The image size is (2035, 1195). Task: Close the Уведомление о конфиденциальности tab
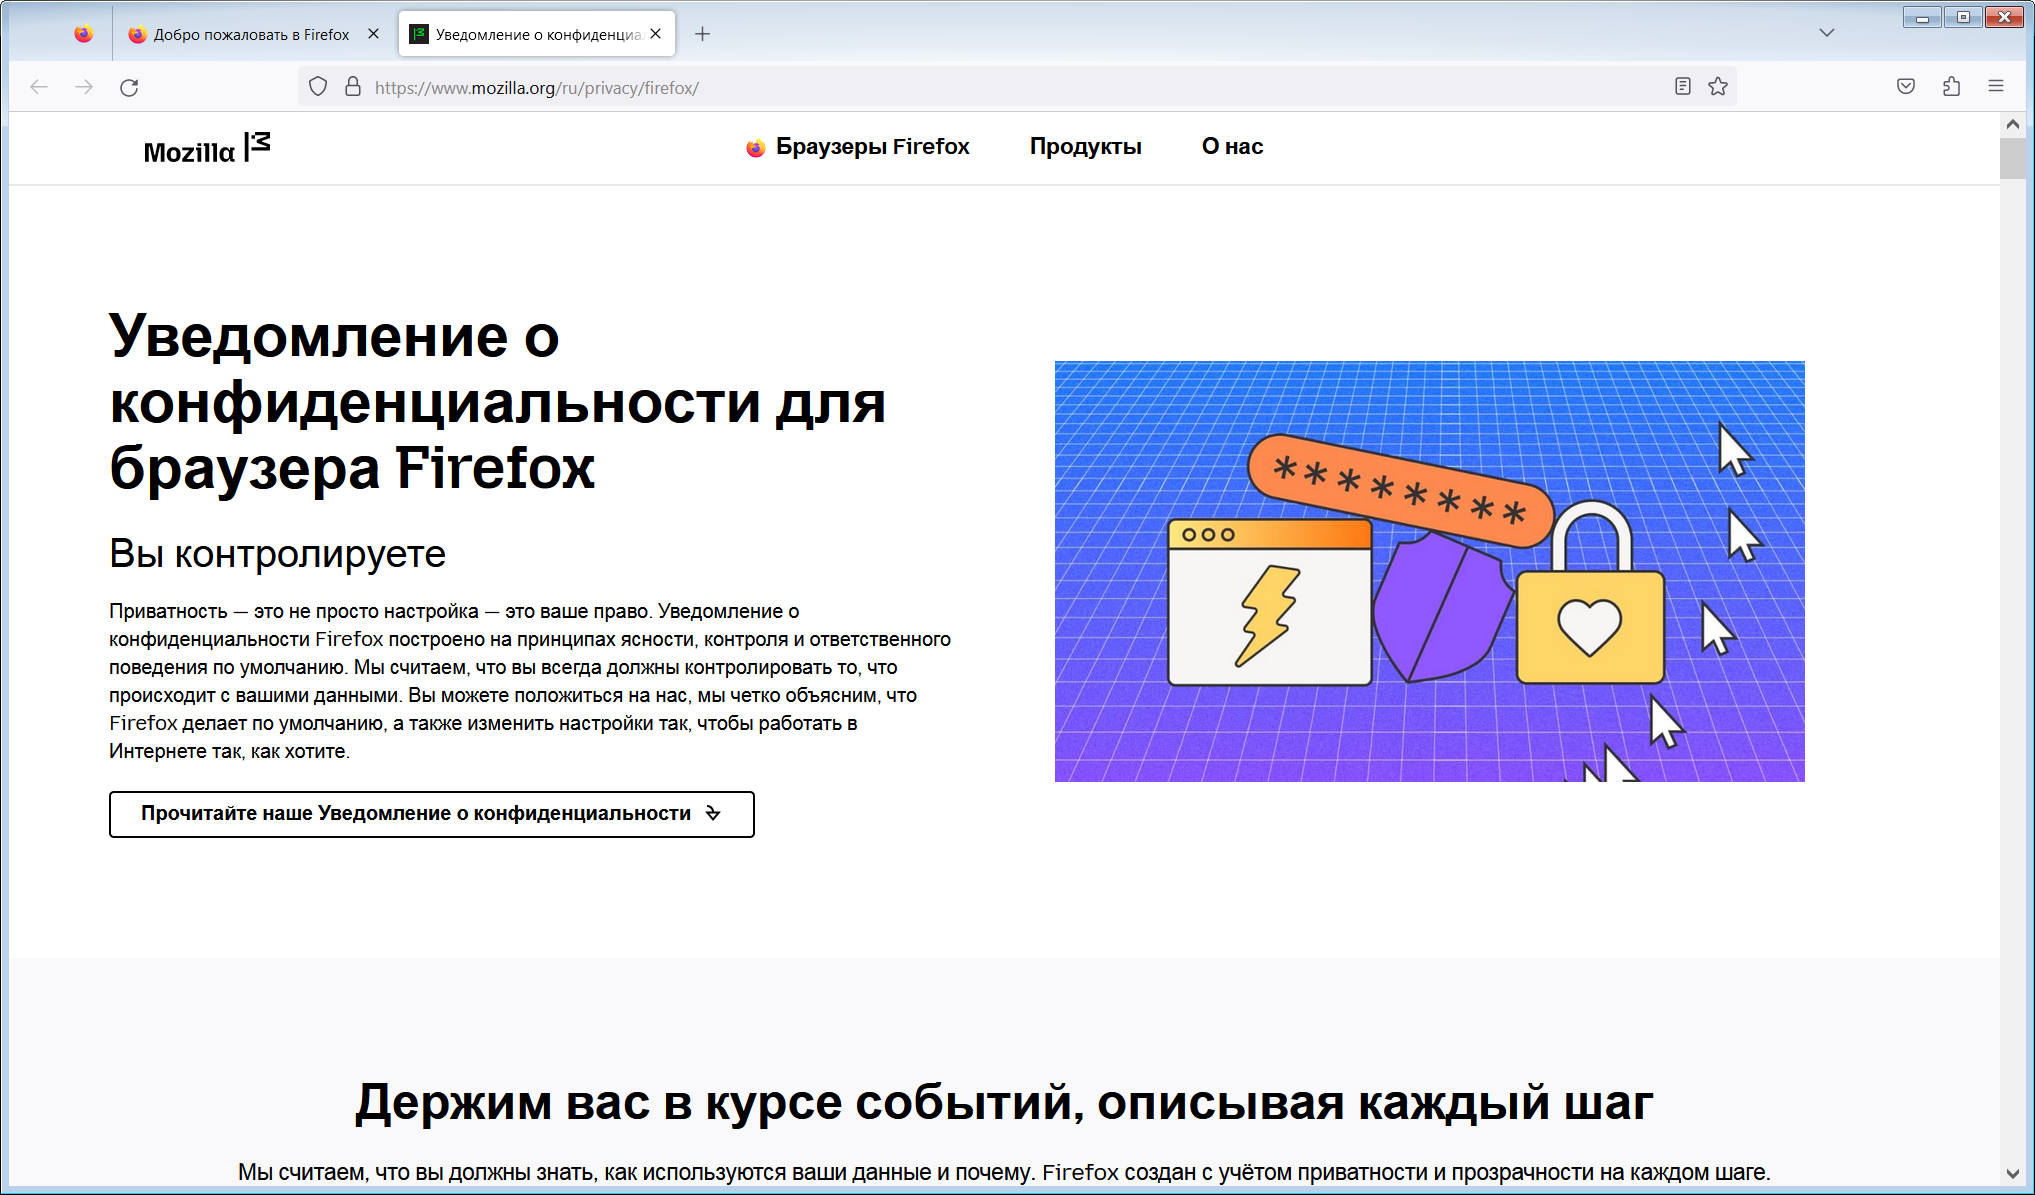tap(656, 34)
